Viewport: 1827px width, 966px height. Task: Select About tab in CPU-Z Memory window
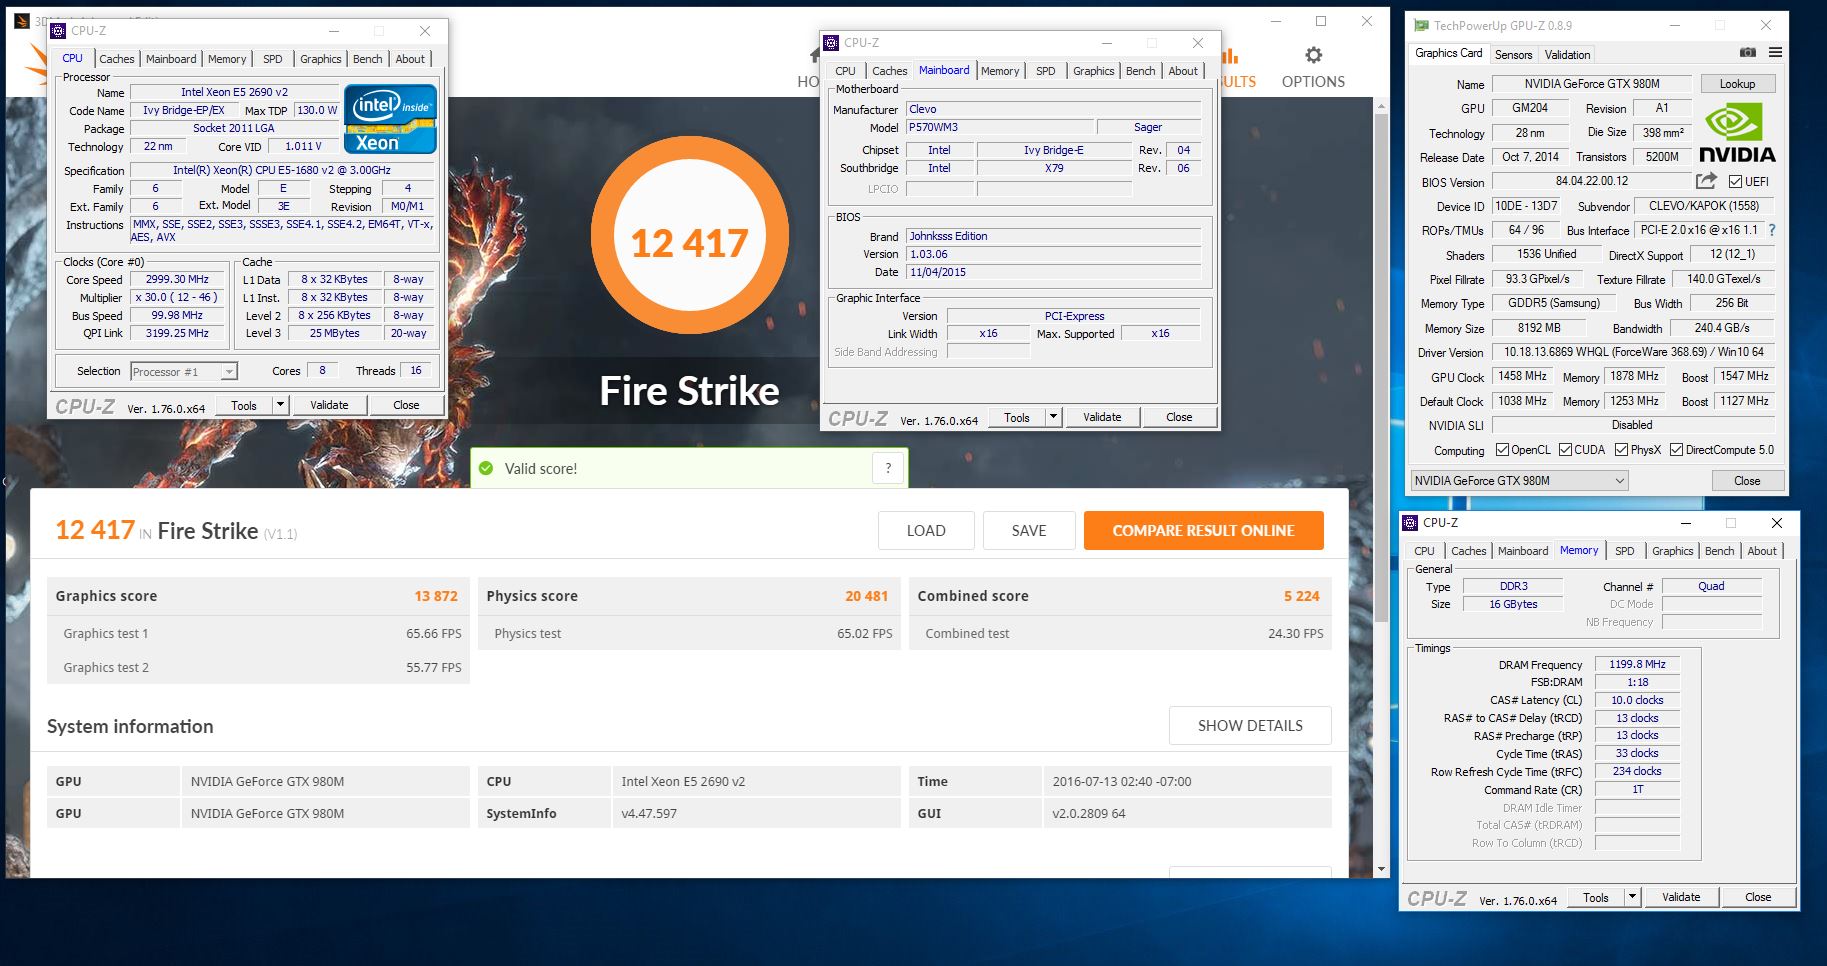point(1762,551)
